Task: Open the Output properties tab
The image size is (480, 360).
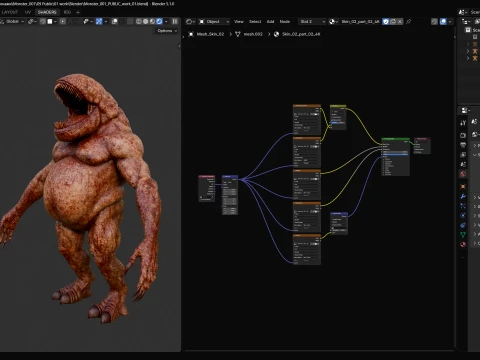Action: coord(463,145)
